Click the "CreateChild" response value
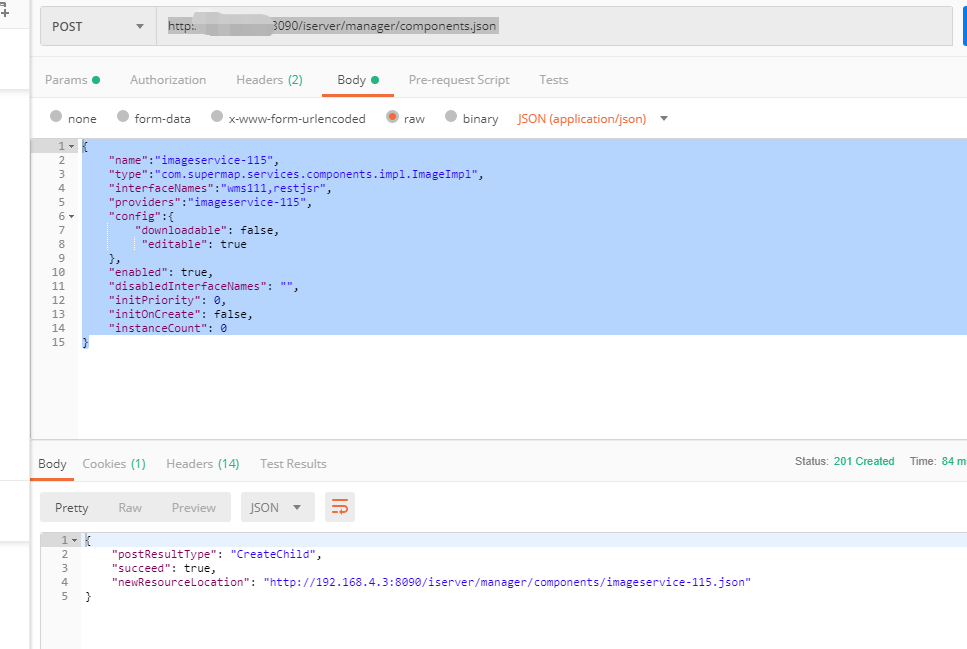Image resolution: width=967 pixels, height=649 pixels. coord(273,554)
